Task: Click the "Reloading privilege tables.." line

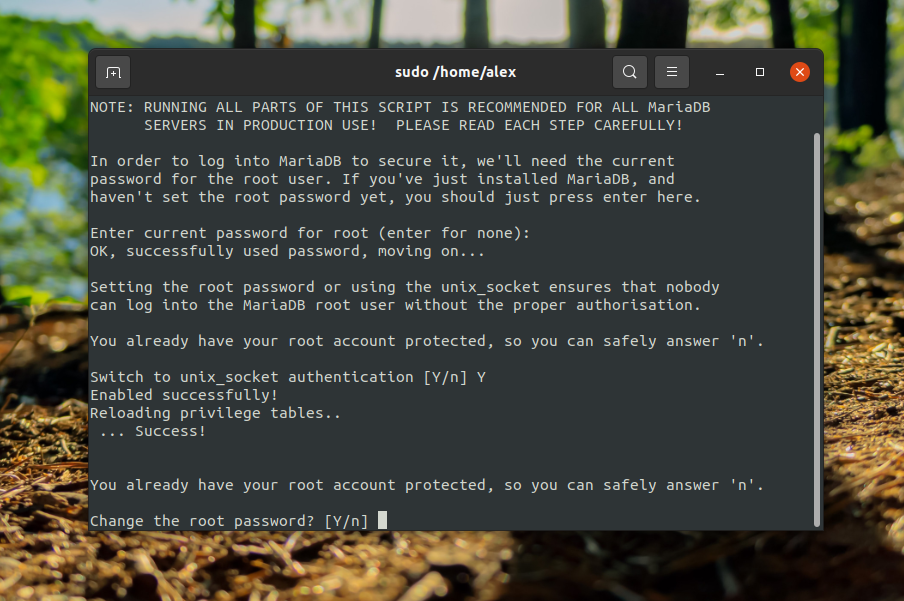Action: pyautogui.click(x=215, y=413)
